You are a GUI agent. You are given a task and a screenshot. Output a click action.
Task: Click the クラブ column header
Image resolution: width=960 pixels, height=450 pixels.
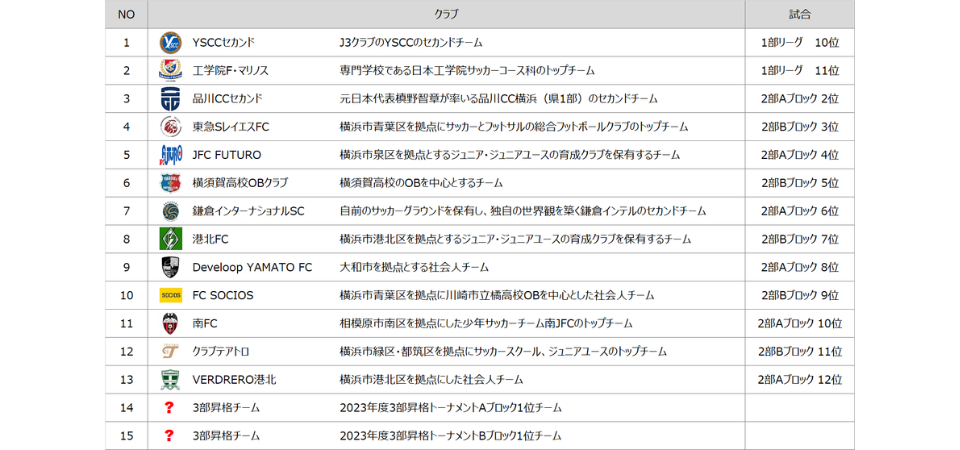446,14
